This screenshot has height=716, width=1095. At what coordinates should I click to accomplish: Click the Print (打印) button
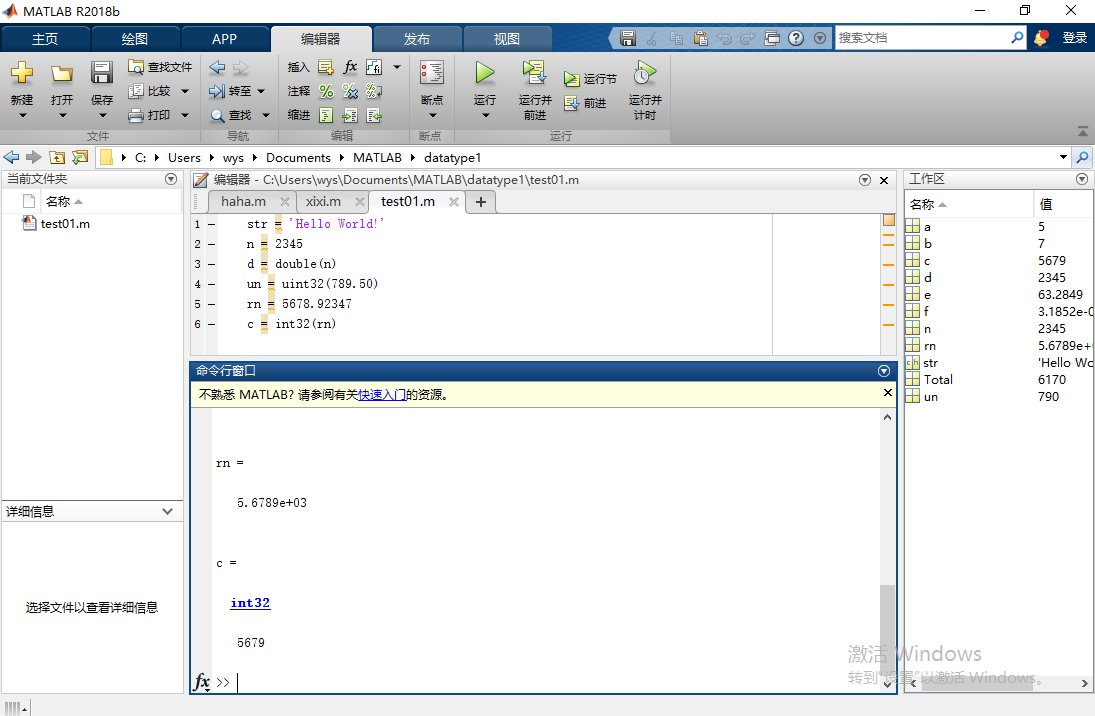pos(150,115)
